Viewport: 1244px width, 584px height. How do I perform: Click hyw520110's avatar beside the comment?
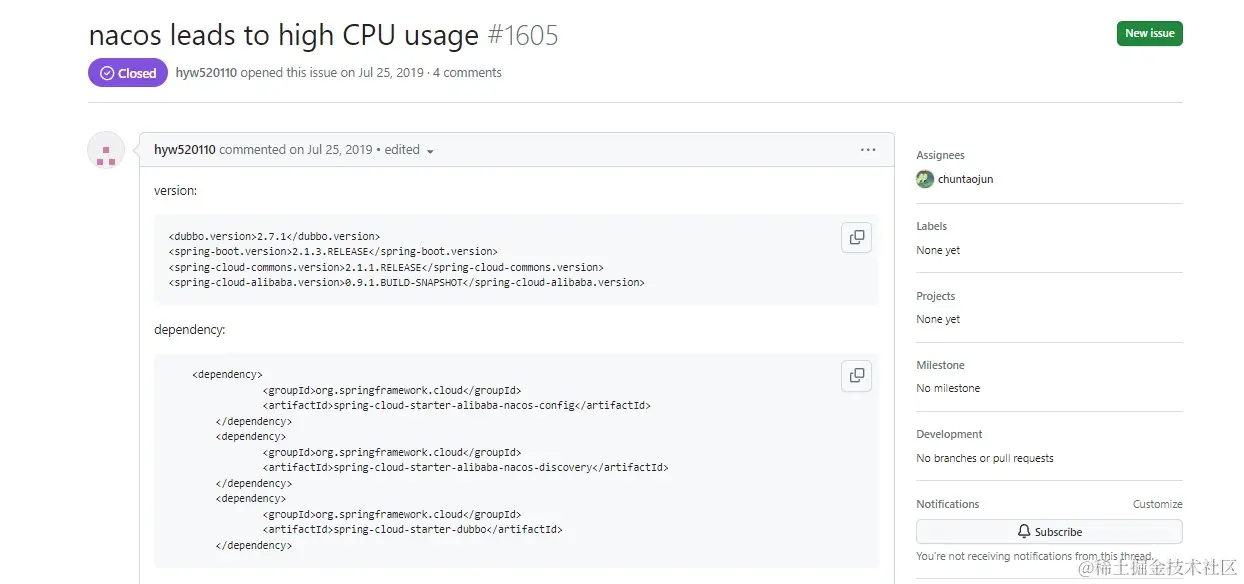106,150
